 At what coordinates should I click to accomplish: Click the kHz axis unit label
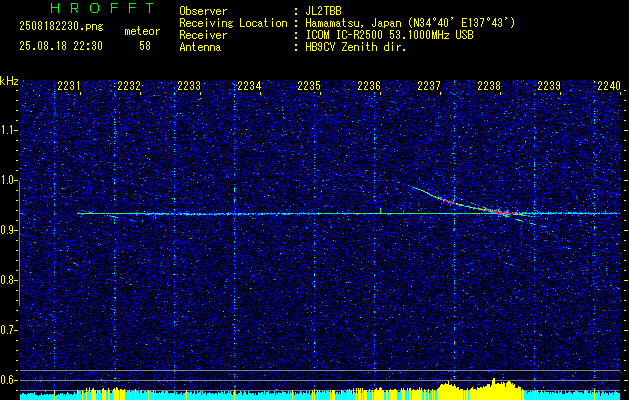(x=9, y=81)
